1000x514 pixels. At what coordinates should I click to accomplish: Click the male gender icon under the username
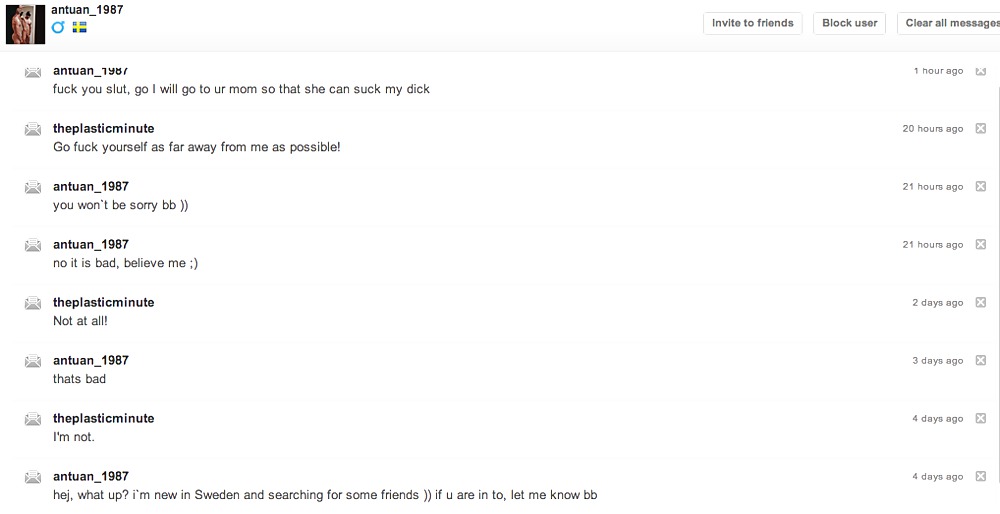pyautogui.click(x=58, y=27)
